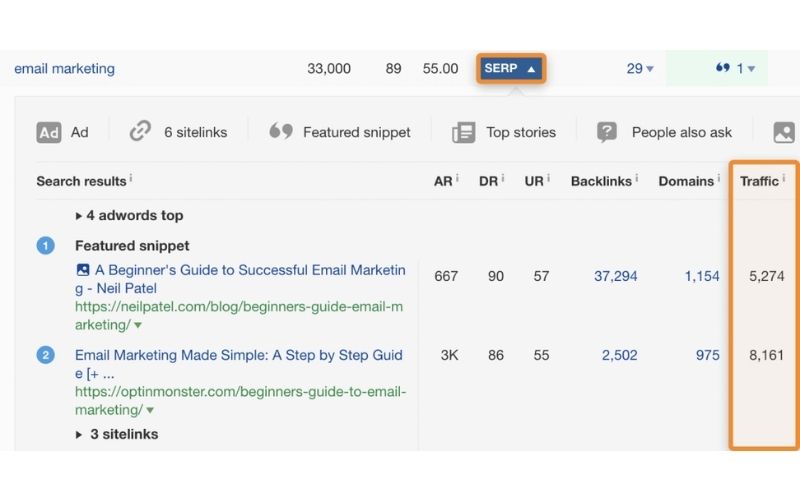Click the Featured snippet quote icon
This screenshot has width=800, height=500.
pyautogui.click(x=281, y=131)
